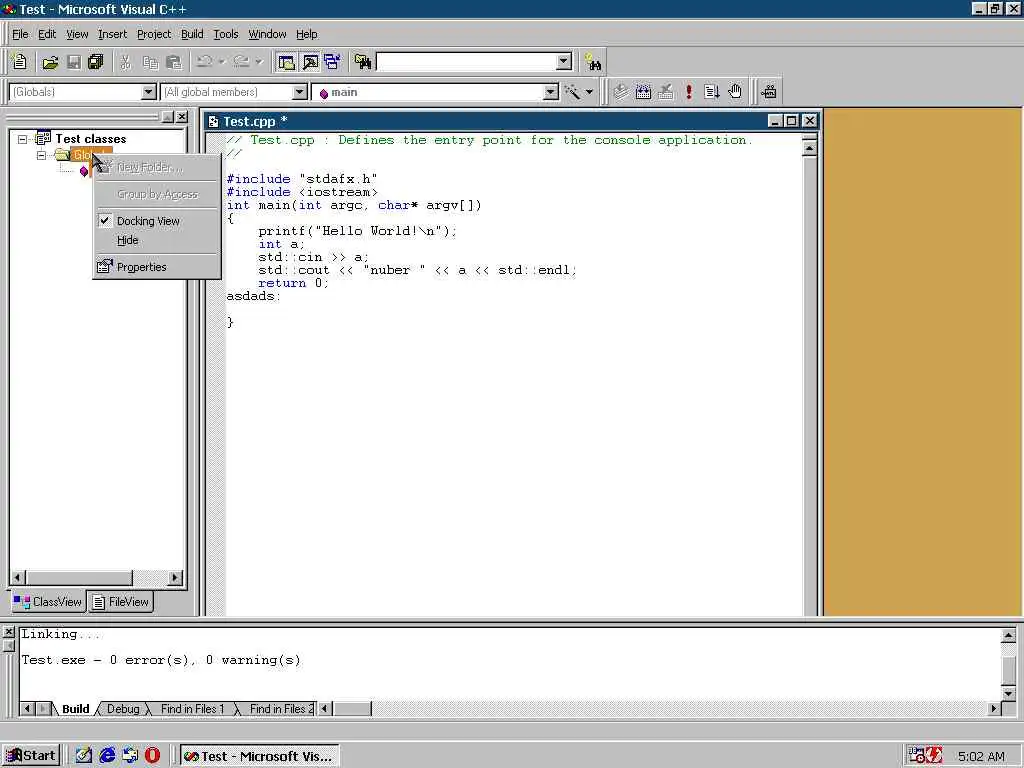Collapse the Globals folder tree node
The image size is (1024, 768).
click(42, 155)
